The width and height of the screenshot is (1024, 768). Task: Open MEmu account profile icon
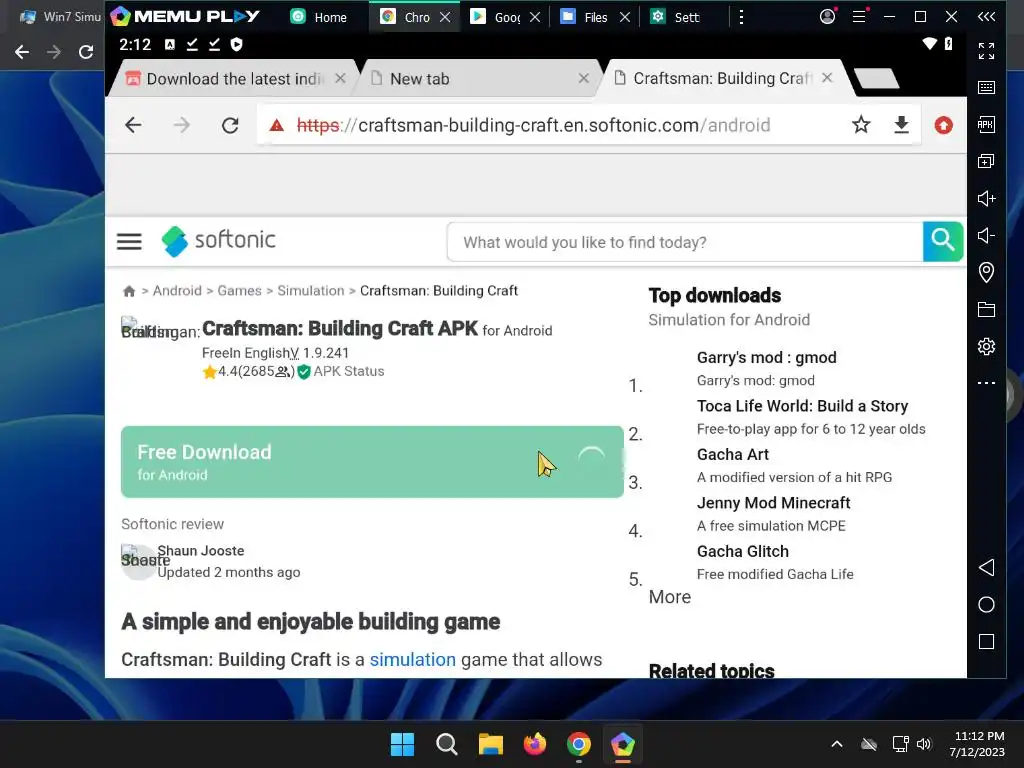click(x=827, y=16)
